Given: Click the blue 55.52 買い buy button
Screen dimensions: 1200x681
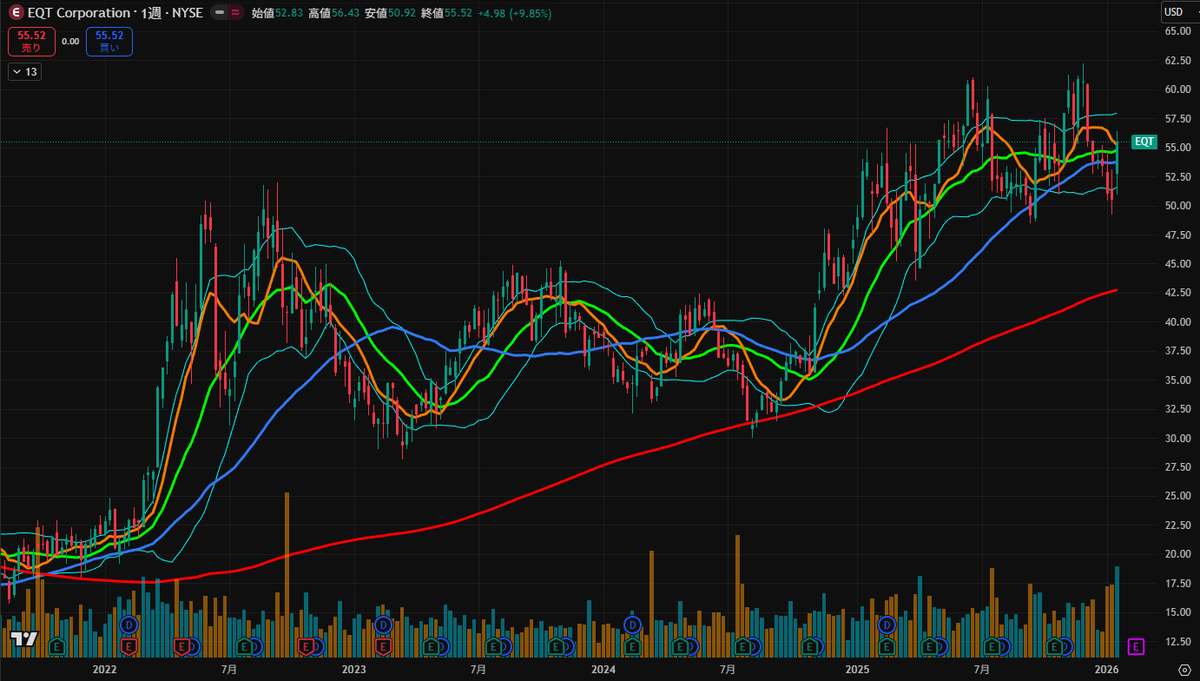Looking at the screenshot, I should pyautogui.click(x=109, y=42).
